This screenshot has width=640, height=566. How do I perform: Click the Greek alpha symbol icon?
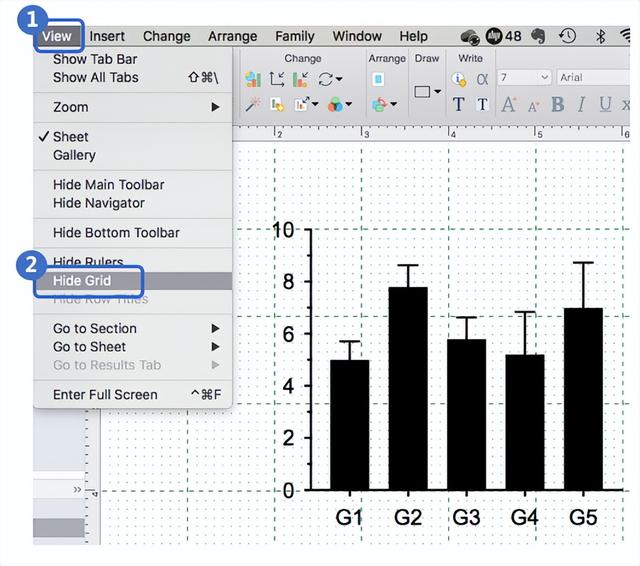click(482, 78)
